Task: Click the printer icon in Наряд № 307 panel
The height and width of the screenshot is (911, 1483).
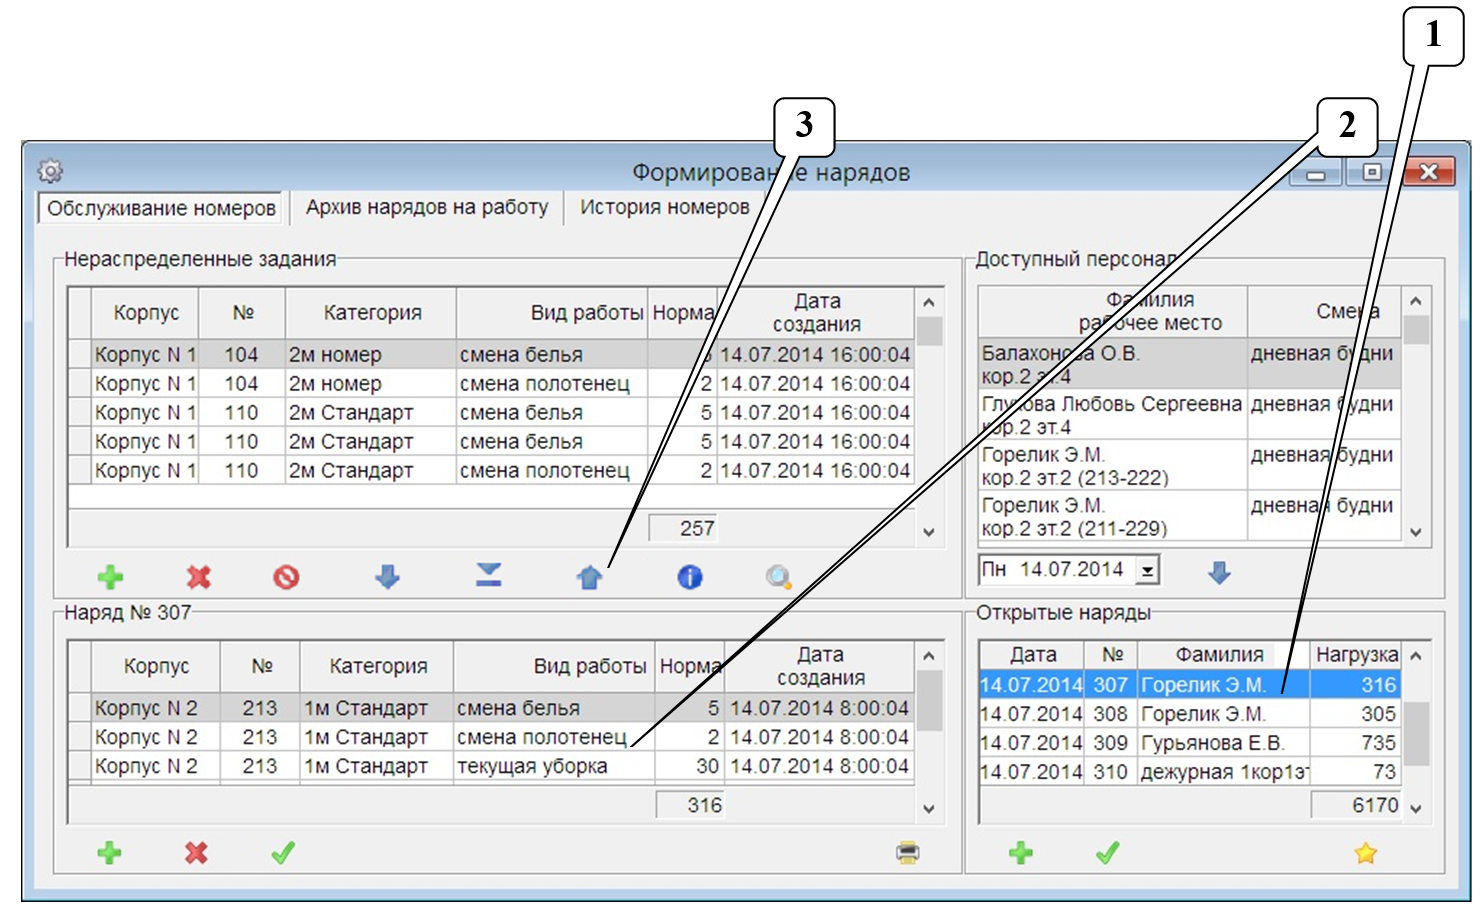Action: (907, 853)
